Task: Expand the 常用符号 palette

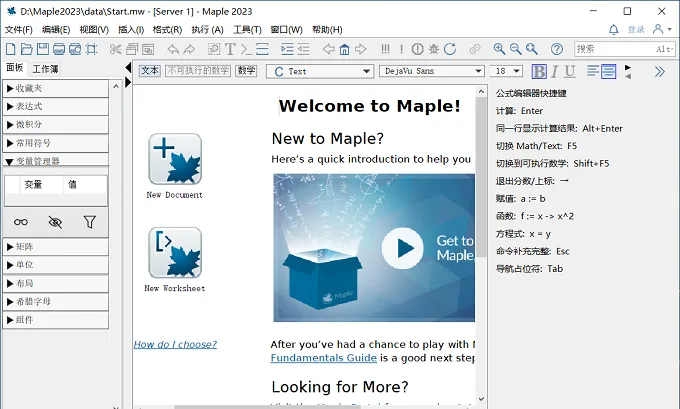Action: (56, 143)
